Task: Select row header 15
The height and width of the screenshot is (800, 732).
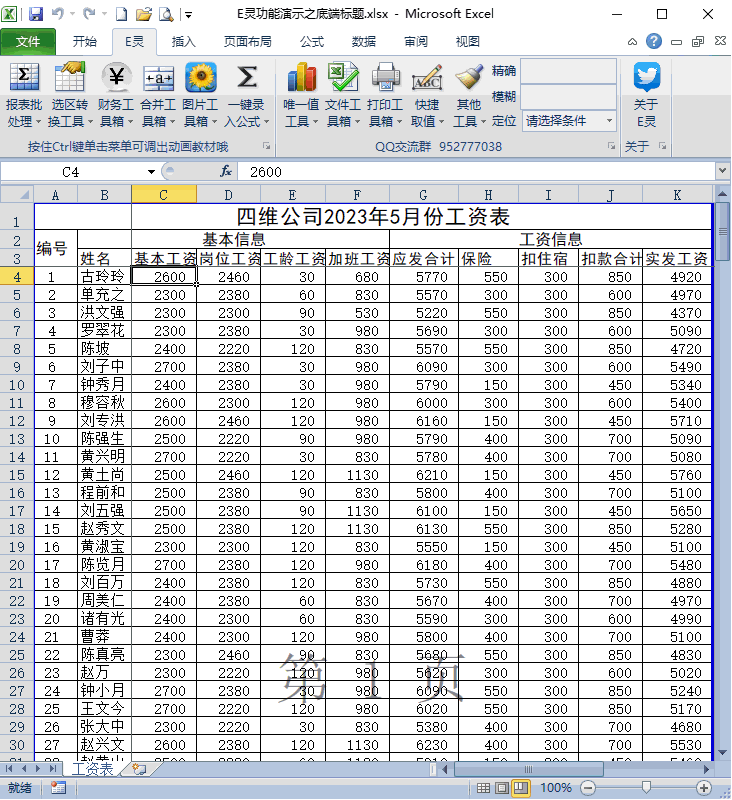Action: click(x=17, y=475)
